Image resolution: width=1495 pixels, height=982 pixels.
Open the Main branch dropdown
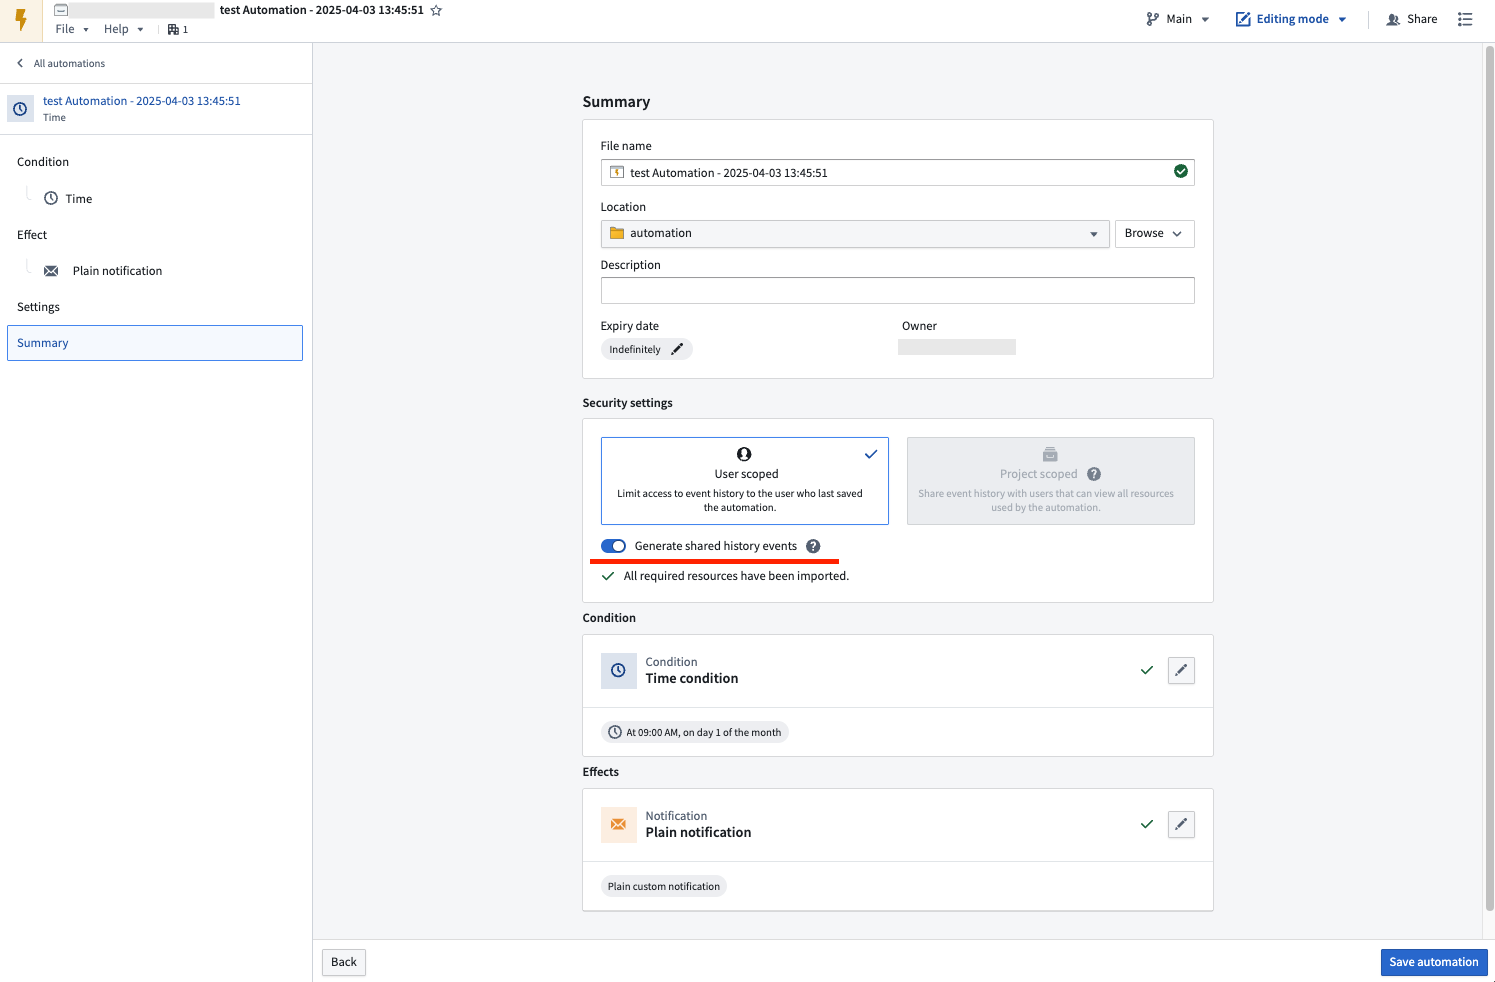1177,18
